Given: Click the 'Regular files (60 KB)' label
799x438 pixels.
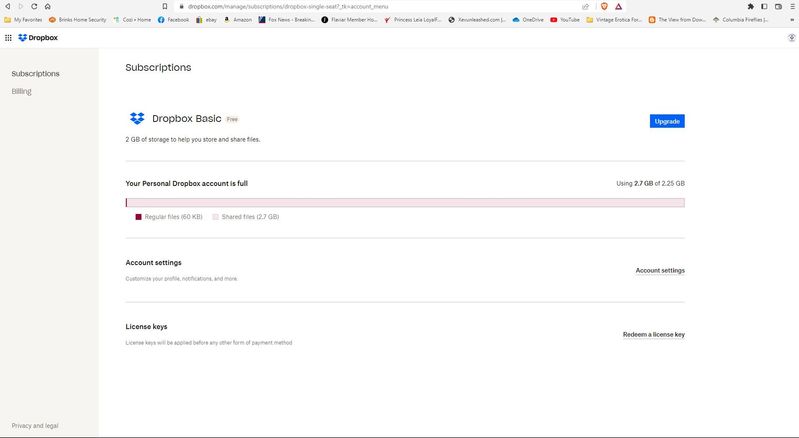Looking at the screenshot, I should pyautogui.click(x=173, y=217).
